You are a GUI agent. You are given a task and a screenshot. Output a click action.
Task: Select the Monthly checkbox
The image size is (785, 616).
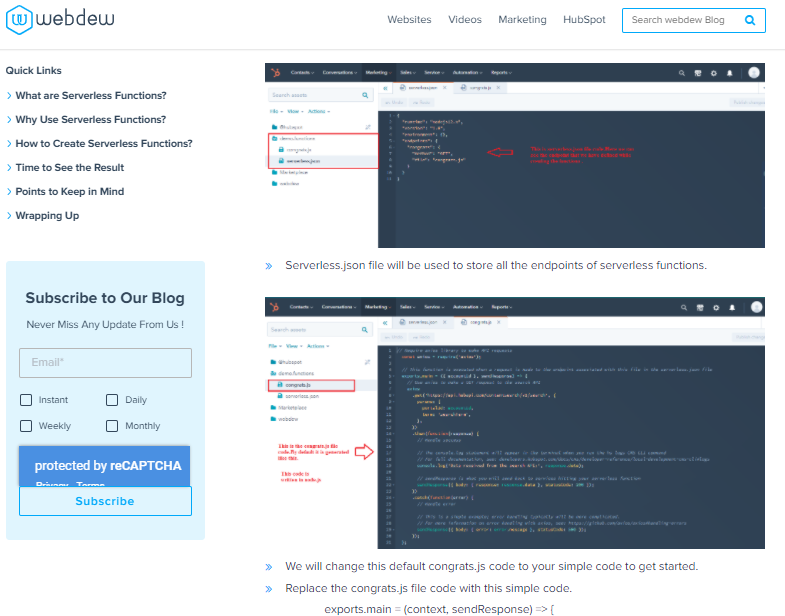point(112,426)
